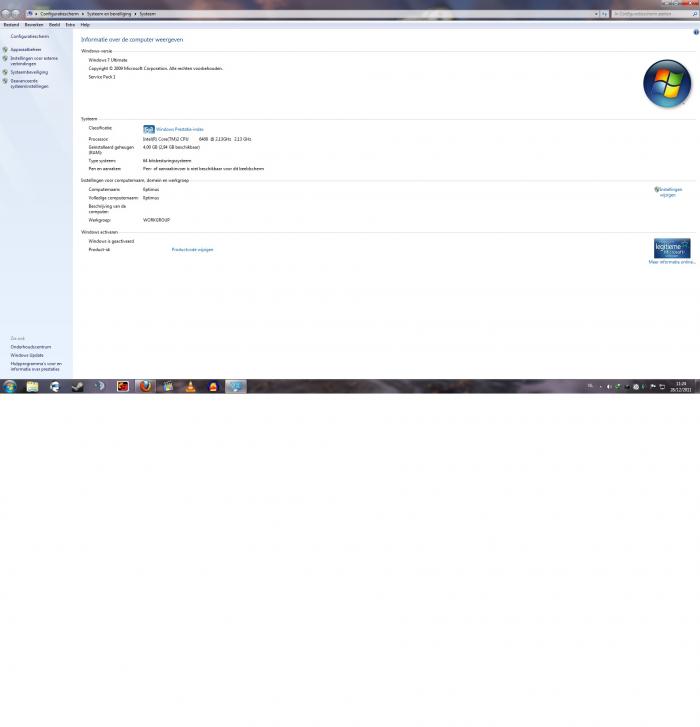Click the genuine Microsoft software badge
This screenshot has width=700, height=727.
(x=672, y=248)
